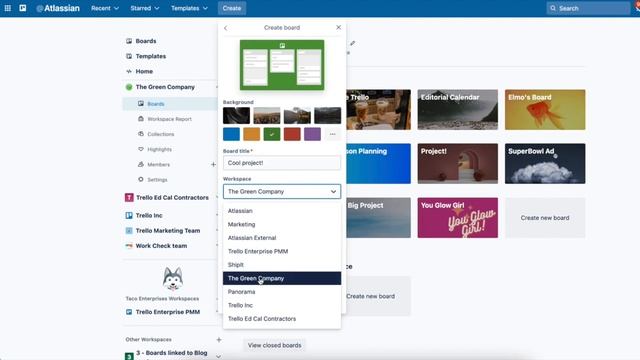
Task: Click View closed boards button
Action: tap(275, 345)
